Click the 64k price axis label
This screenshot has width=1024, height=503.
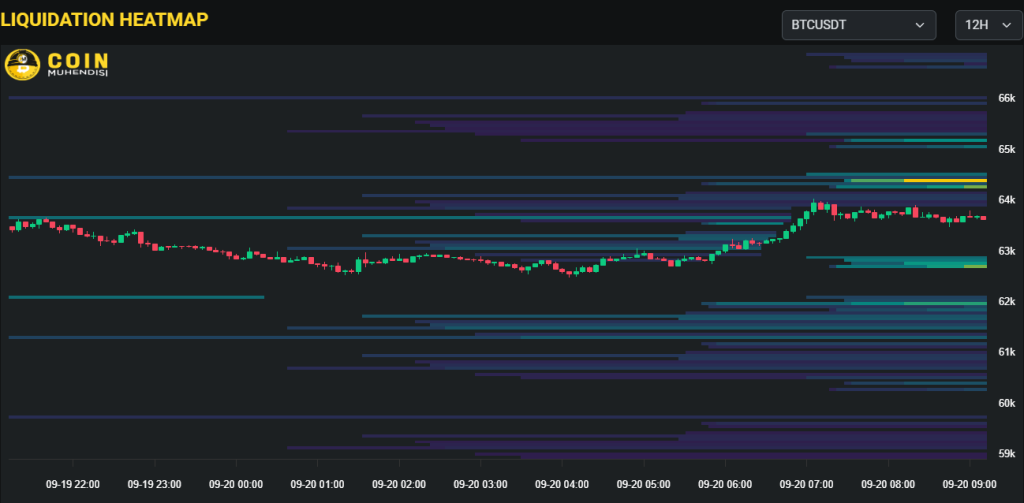click(x=1006, y=200)
